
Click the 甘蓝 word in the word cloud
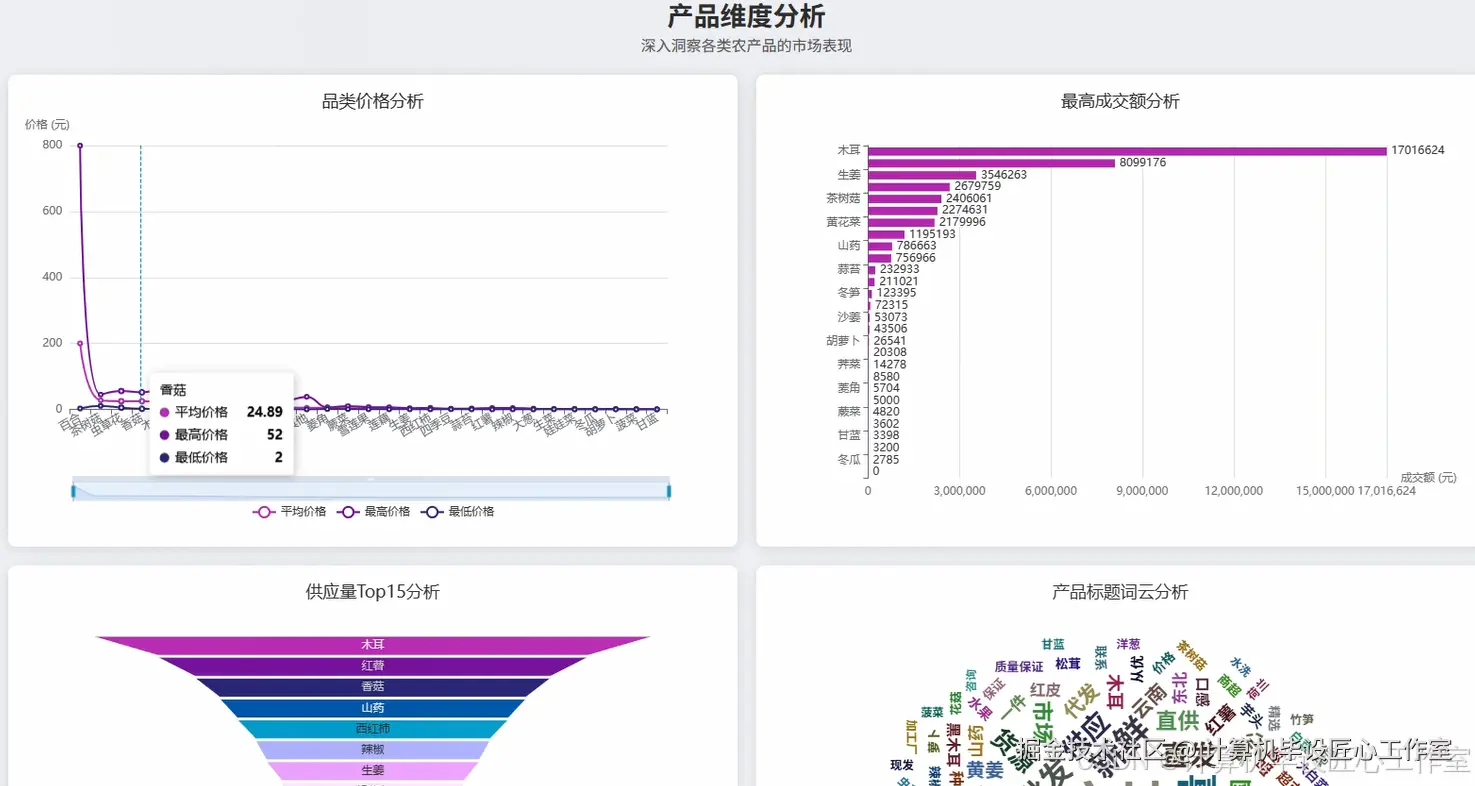click(1053, 644)
